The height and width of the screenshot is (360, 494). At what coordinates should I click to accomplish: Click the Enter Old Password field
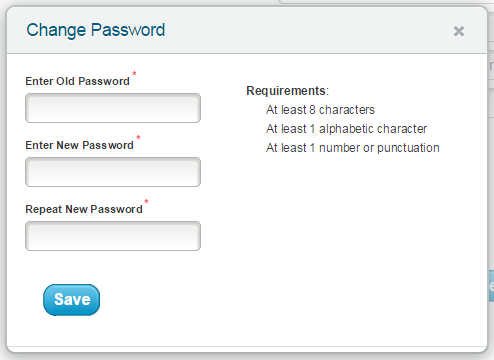(x=113, y=108)
